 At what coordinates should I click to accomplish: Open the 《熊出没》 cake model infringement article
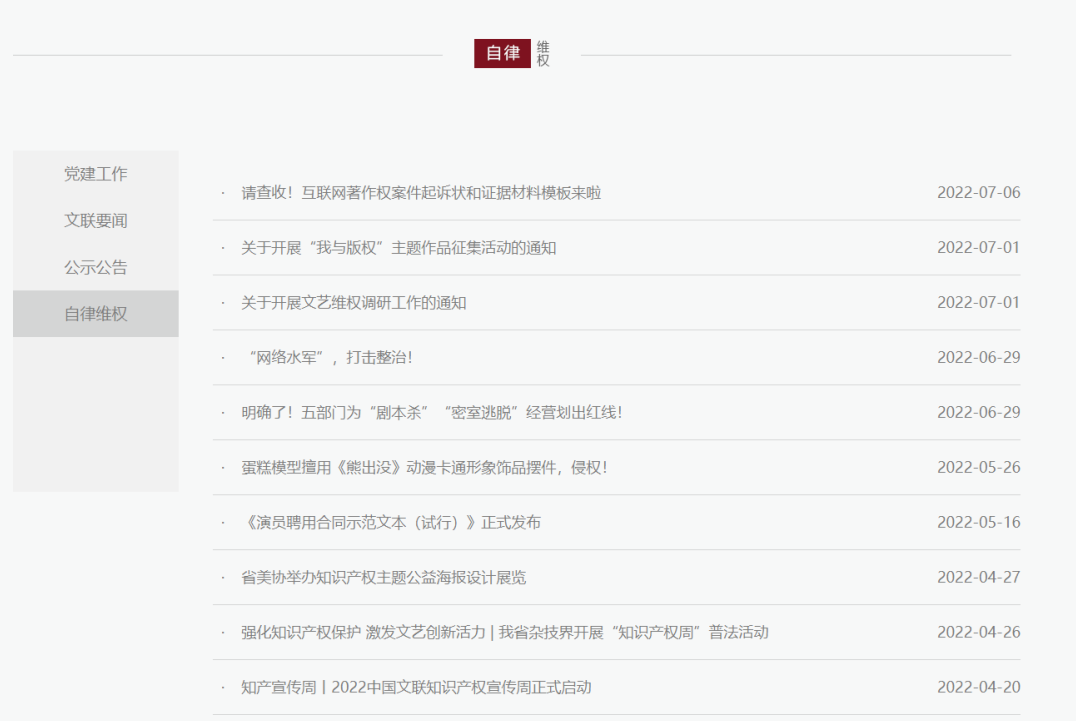click(x=424, y=468)
